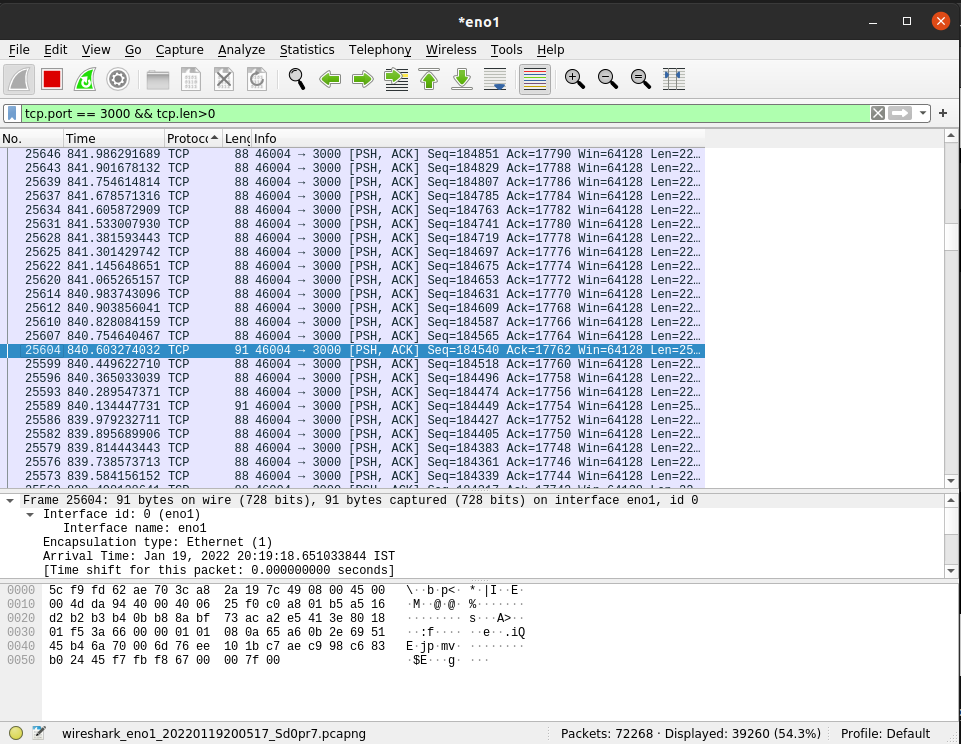The image size is (961, 744).
Task: Apply the display filter arrow button
Action: click(900, 113)
